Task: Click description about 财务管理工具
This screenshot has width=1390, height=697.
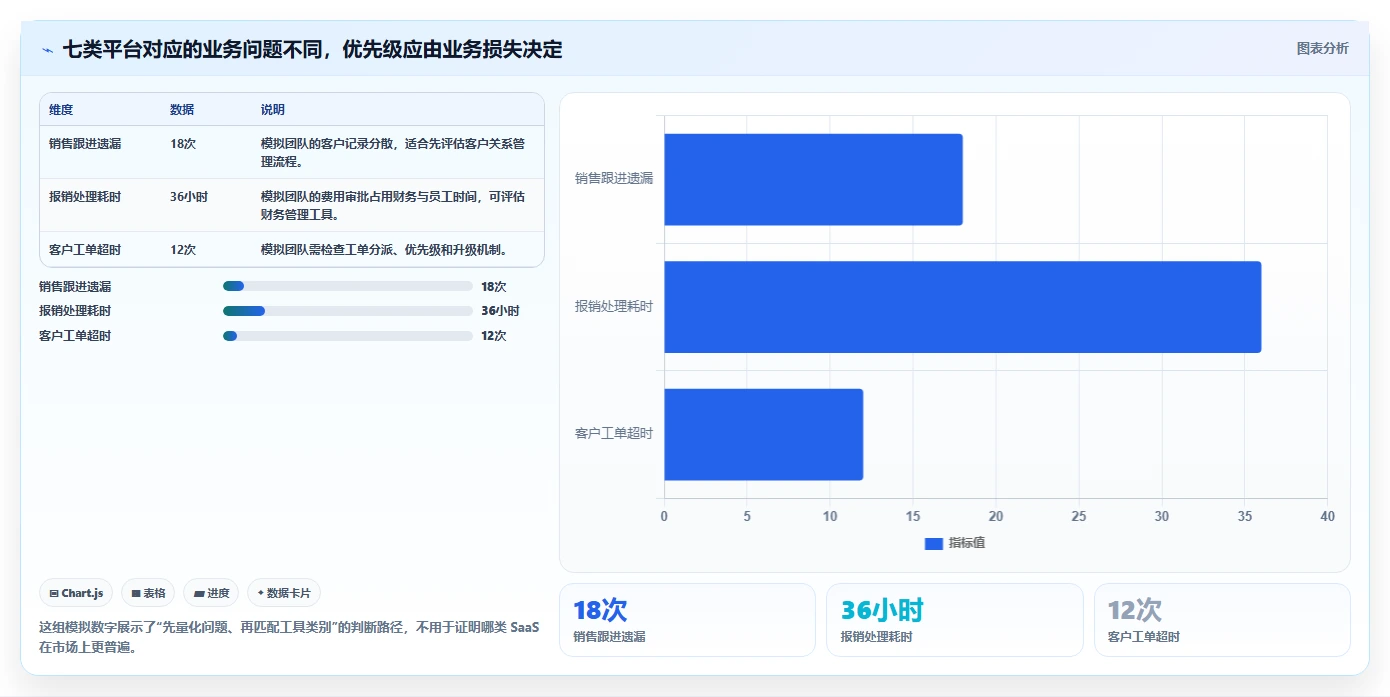Action: (393, 205)
